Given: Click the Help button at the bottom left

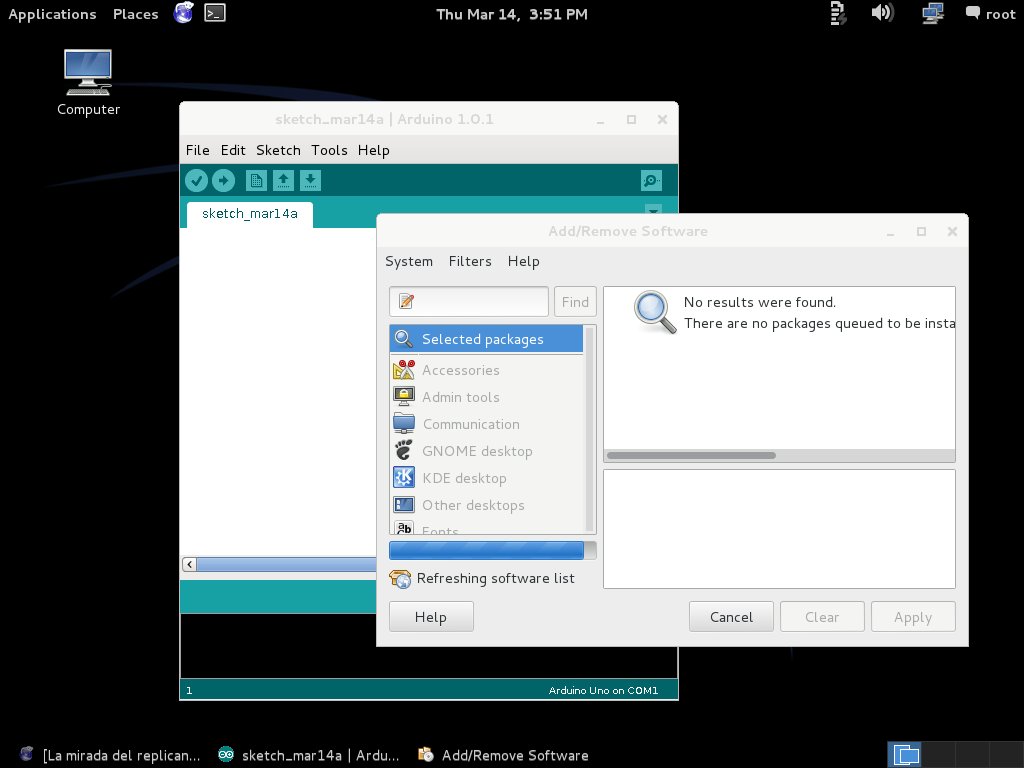Looking at the screenshot, I should 431,617.
